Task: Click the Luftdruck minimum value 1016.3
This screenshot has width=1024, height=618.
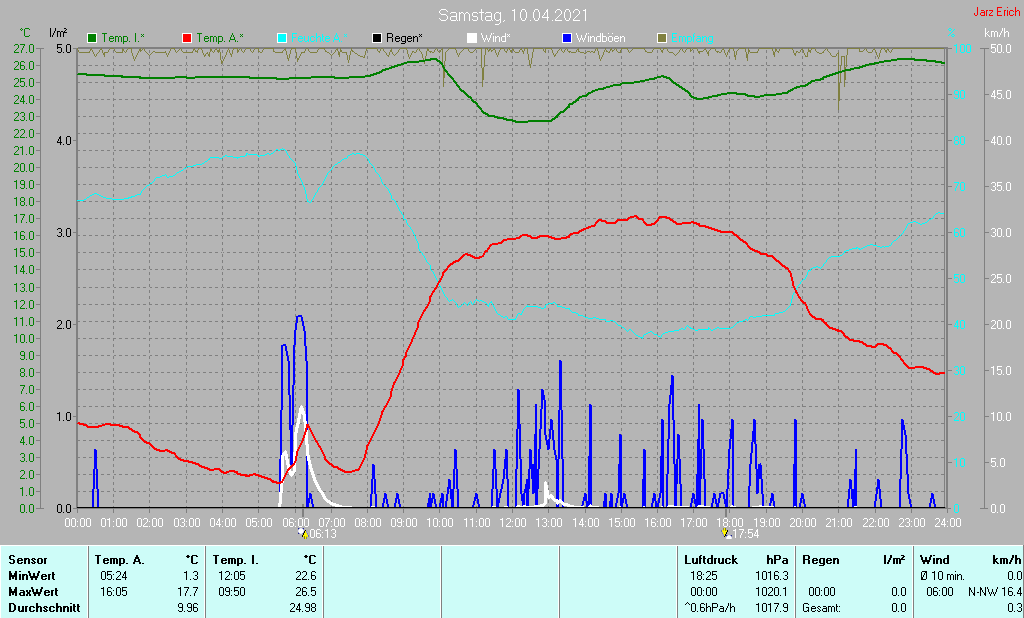Action: pos(771,576)
